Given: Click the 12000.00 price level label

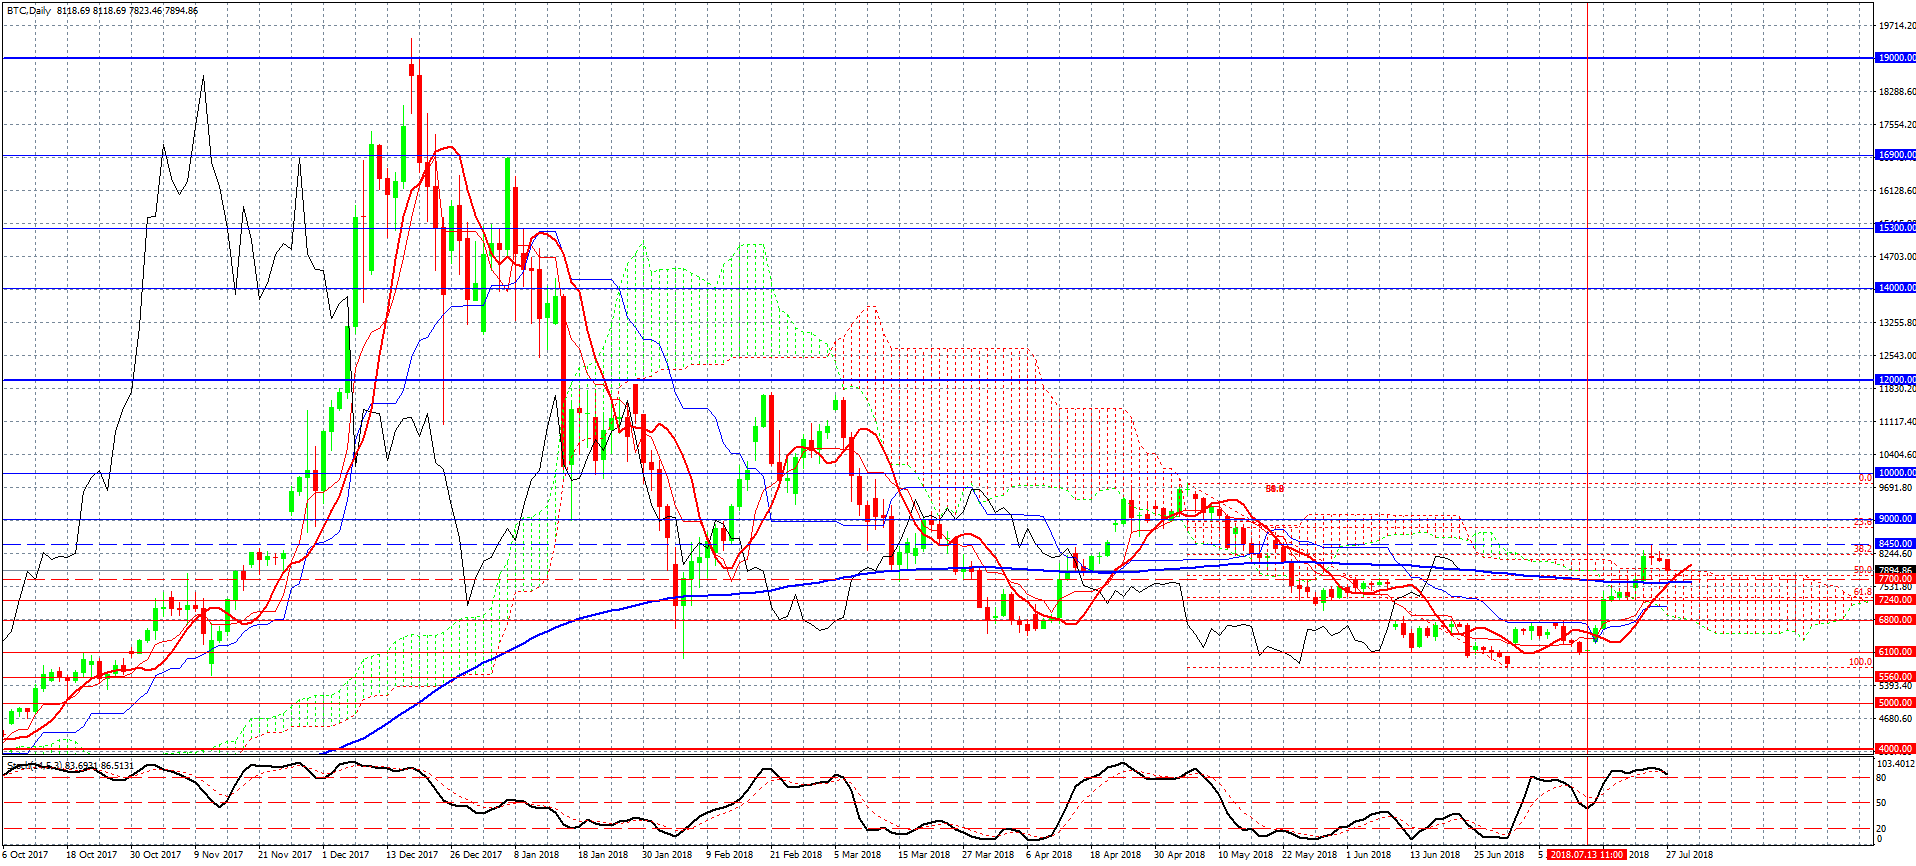Looking at the screenshot, I should [x=1895, y=380].
